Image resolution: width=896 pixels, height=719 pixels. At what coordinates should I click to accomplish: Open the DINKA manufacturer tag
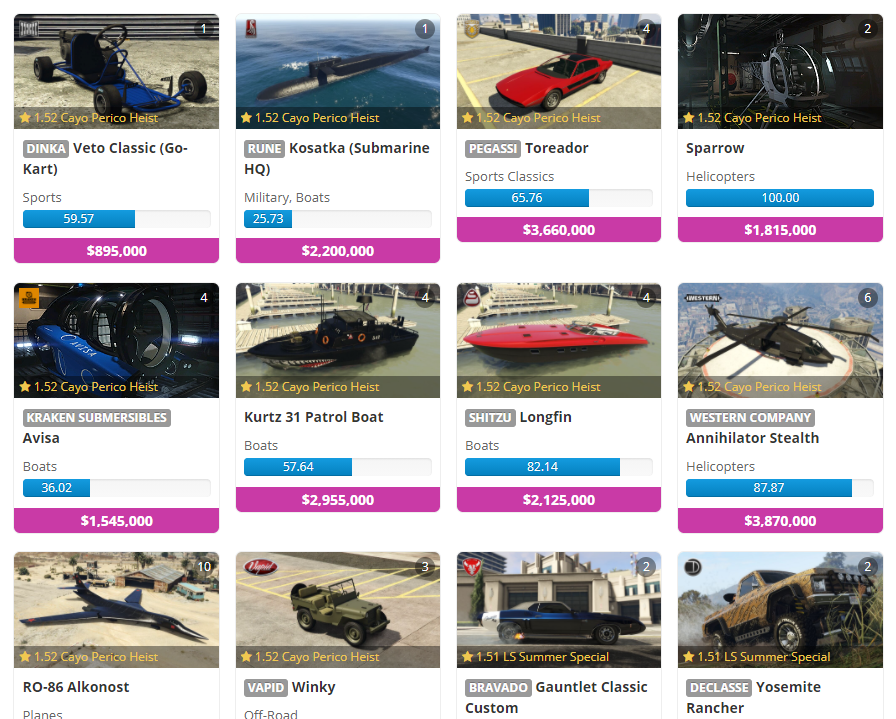pyautogui.click(x=46, y=149)
